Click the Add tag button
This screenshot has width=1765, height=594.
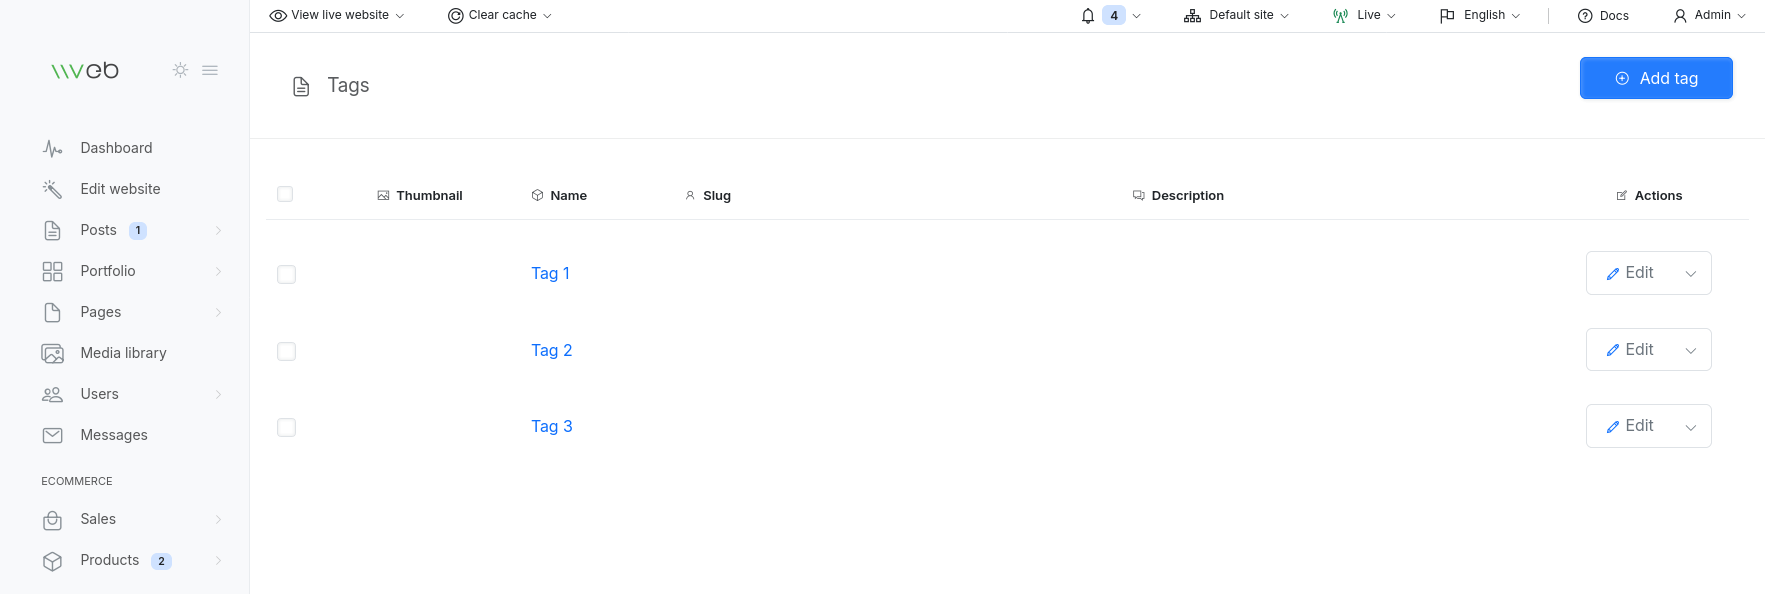tap(1656, 78)
